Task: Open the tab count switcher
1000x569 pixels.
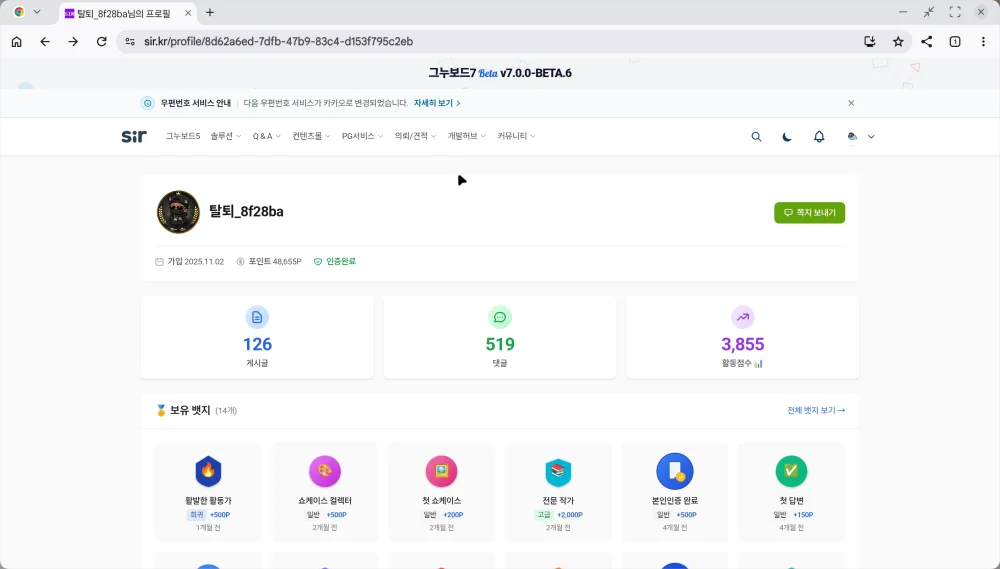Action: click(955, 41)
